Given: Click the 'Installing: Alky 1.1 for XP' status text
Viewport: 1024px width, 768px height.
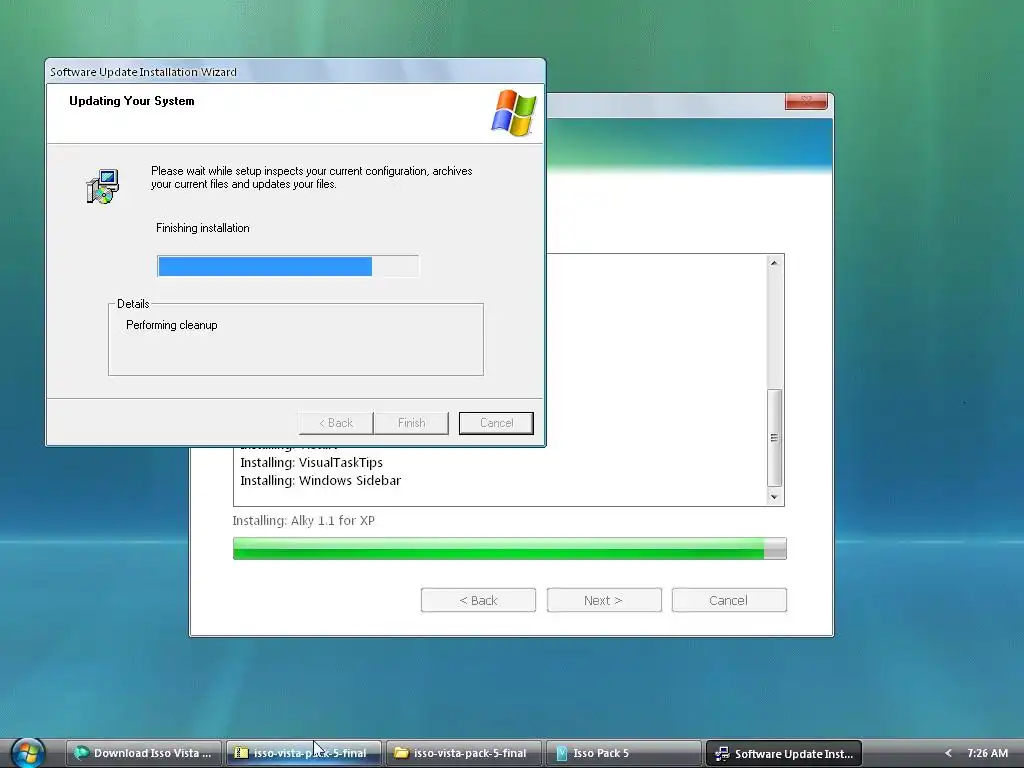Looking at the screenshot, I should (304, 520).
